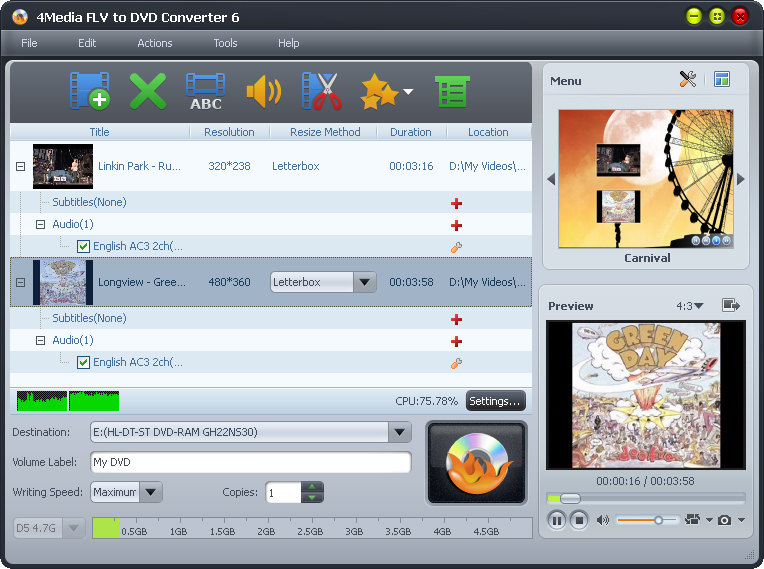Viewport: 764px width, 569px height.
Task: Click the Volume Label text field
Action: [250, 463]
